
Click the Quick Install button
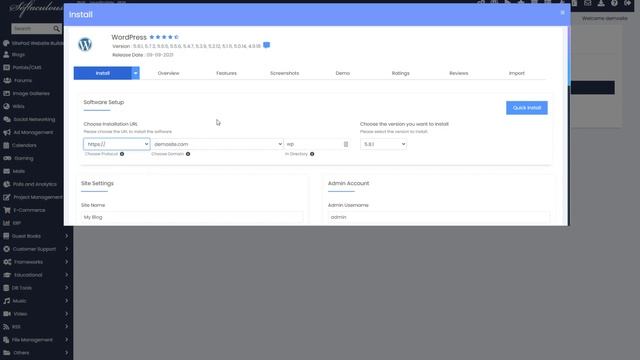pyautogui.click(x=527, y=108)
